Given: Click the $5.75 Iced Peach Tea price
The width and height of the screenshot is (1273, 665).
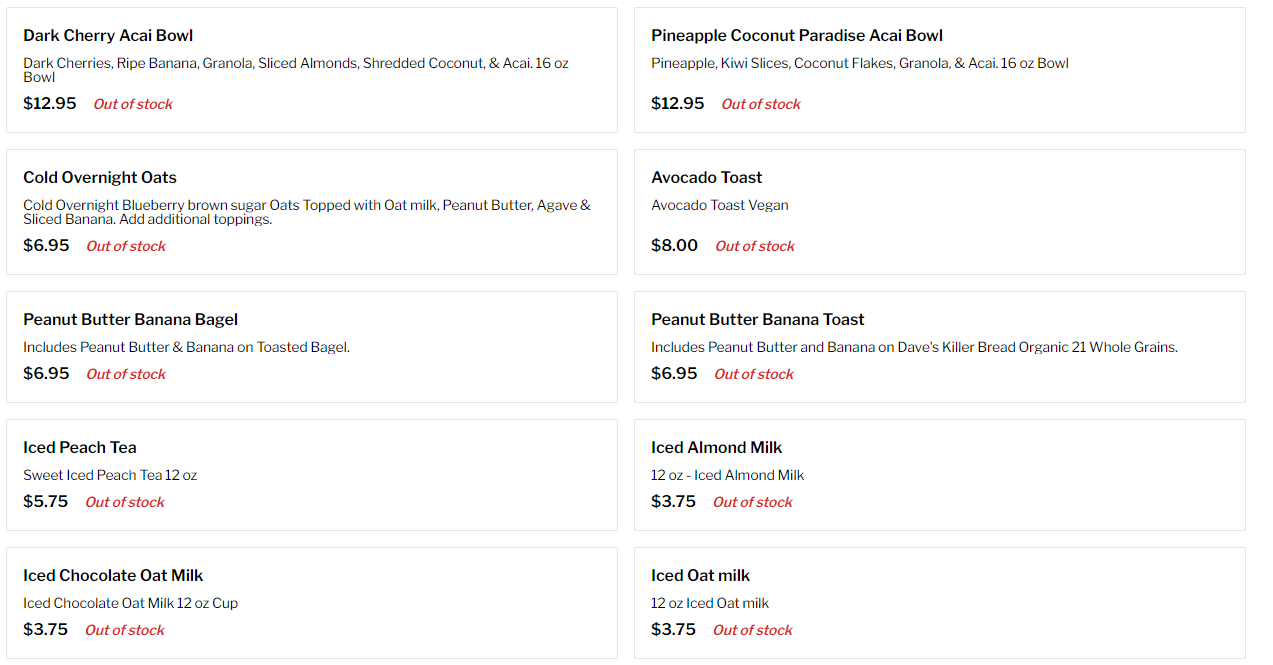Looking at the screenshot, I should (x=46, y=502).
